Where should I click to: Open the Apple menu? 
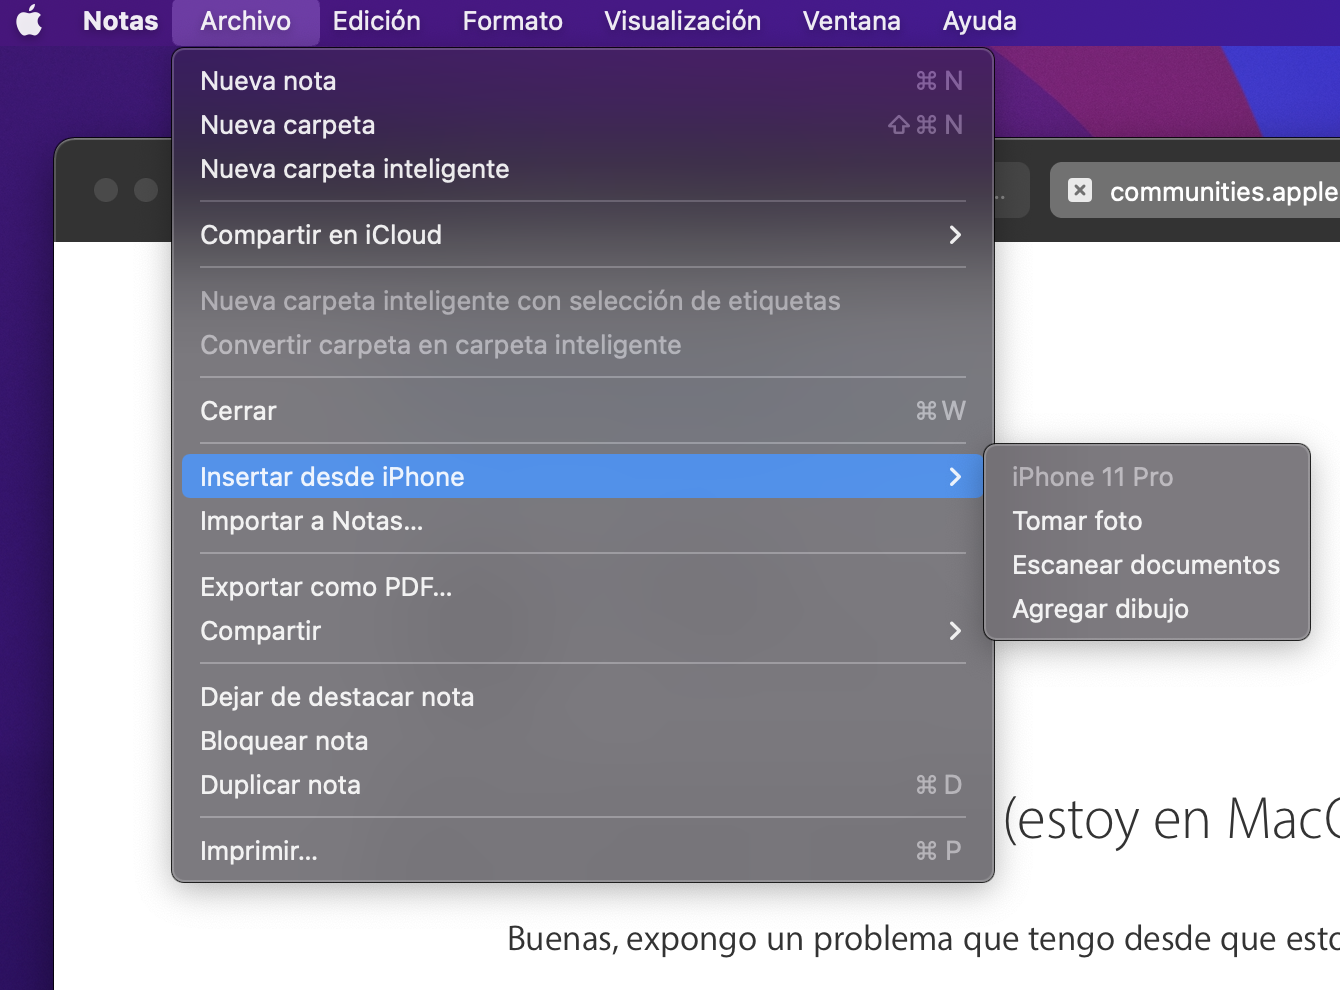(30, 21)
